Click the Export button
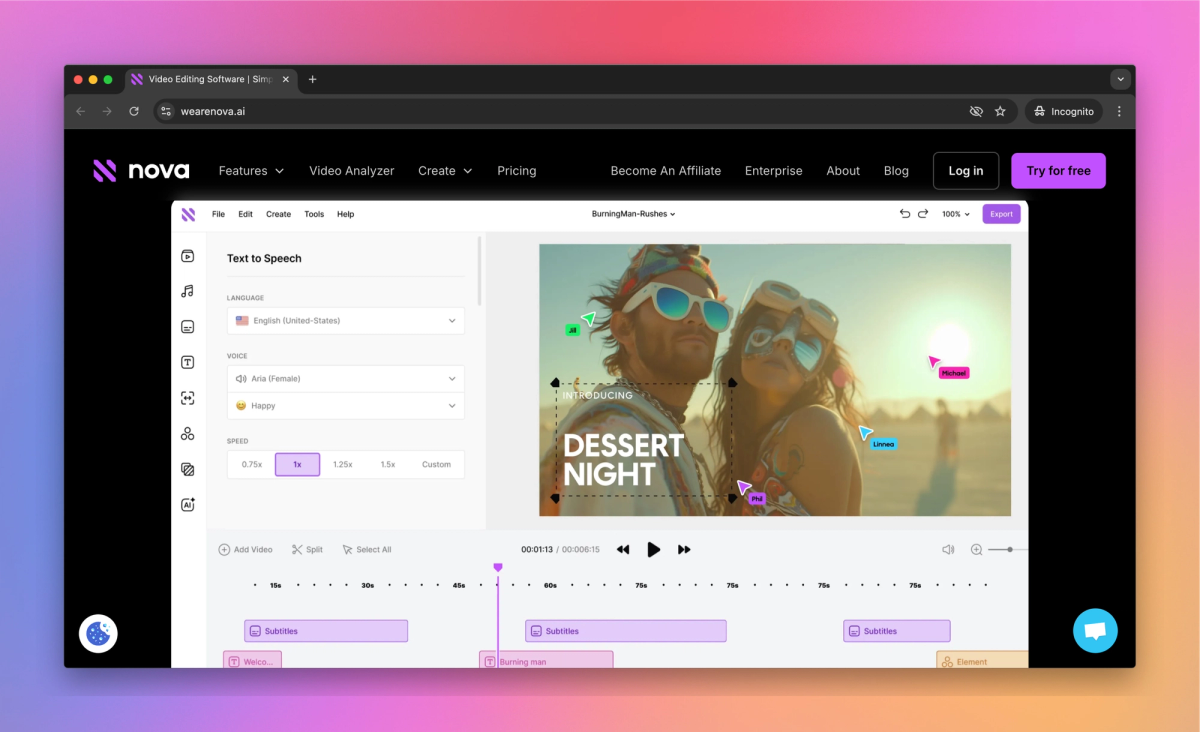The width and height of the screenshot is (1200, 732). 1001,214
